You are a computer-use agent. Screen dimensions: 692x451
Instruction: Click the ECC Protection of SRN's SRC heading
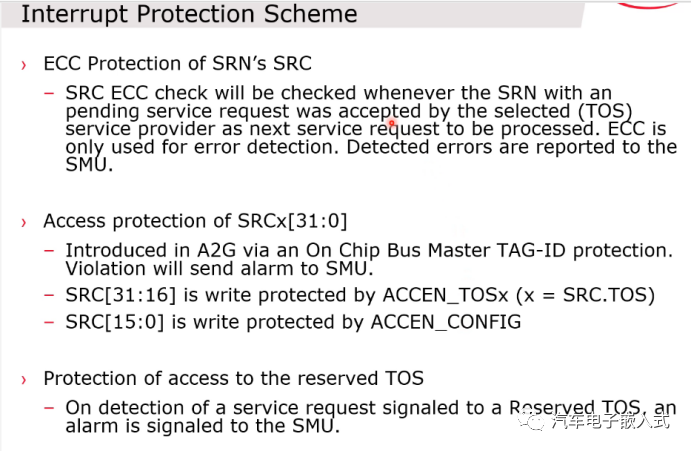pos(177,64)
